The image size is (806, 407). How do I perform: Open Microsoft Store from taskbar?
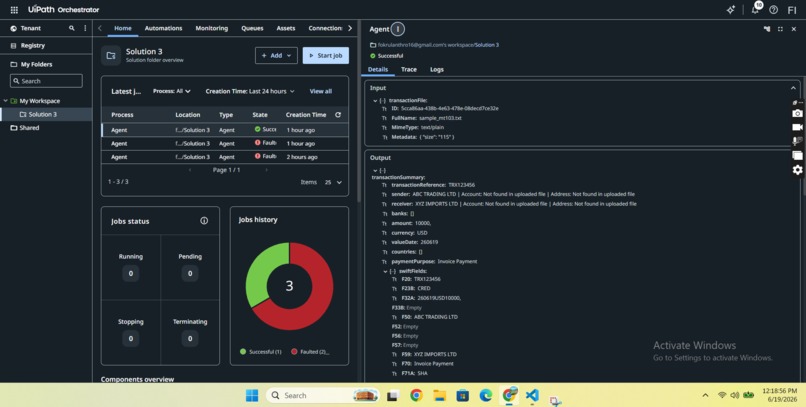(x=463, y=395)
